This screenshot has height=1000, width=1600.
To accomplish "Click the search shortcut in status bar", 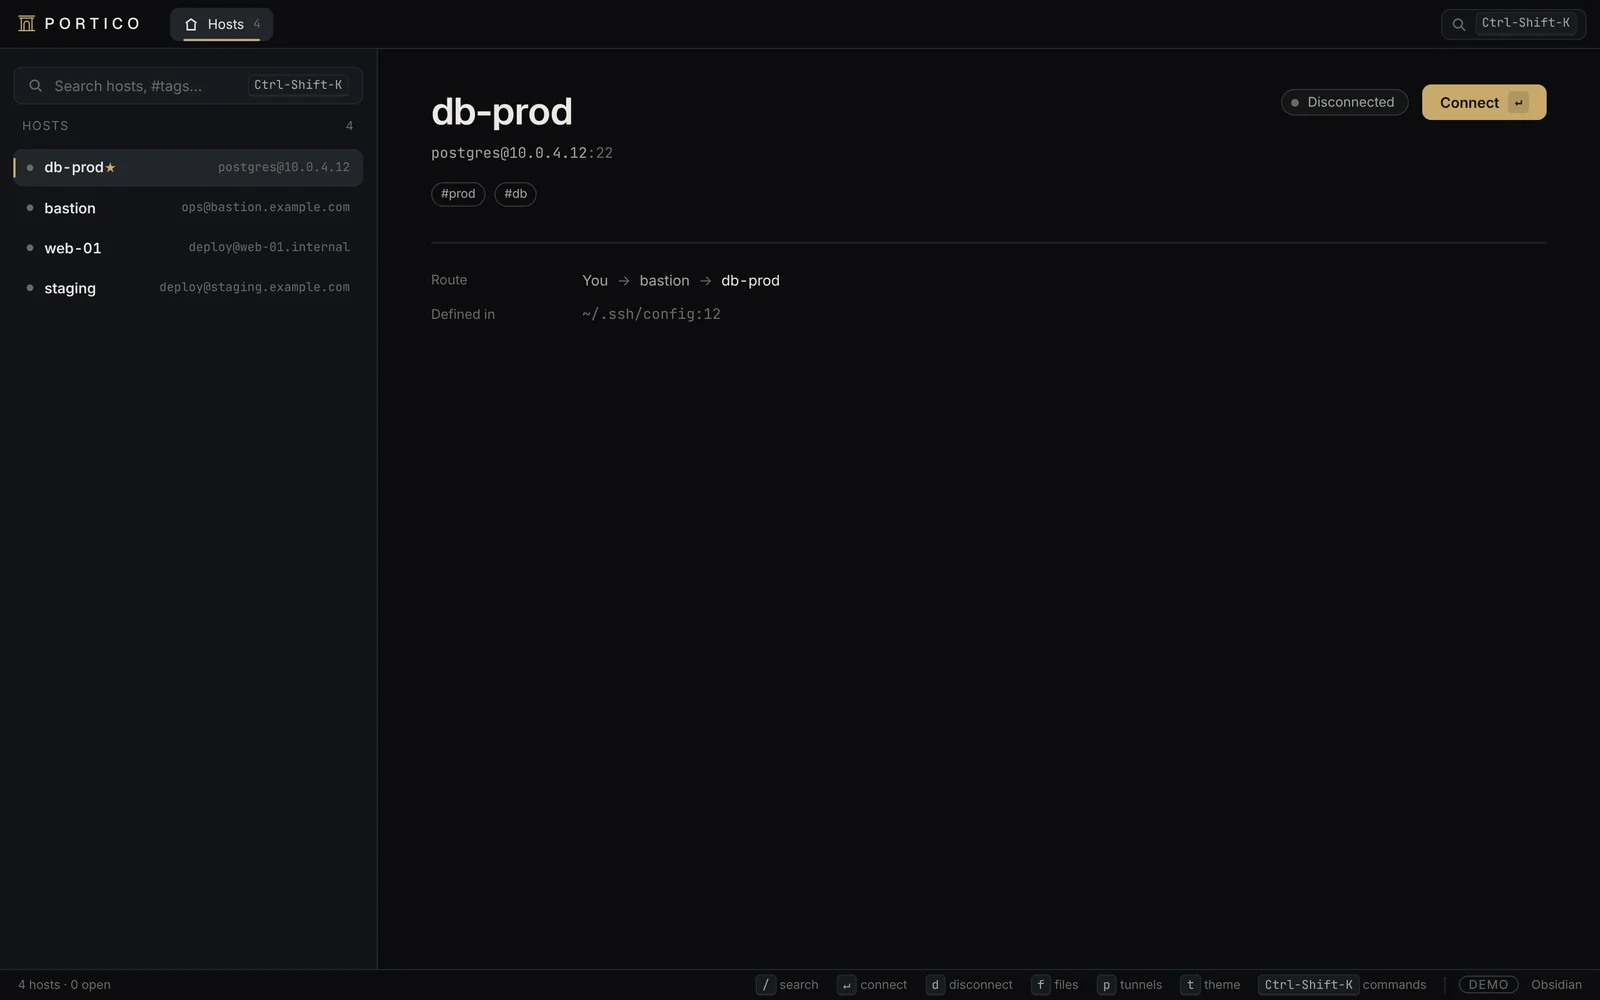I will pos(787,985).
